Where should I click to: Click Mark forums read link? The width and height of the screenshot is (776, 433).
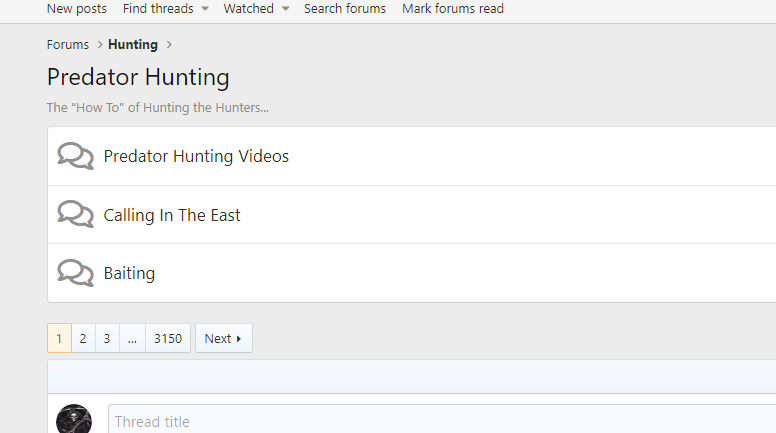coord(453,9)
